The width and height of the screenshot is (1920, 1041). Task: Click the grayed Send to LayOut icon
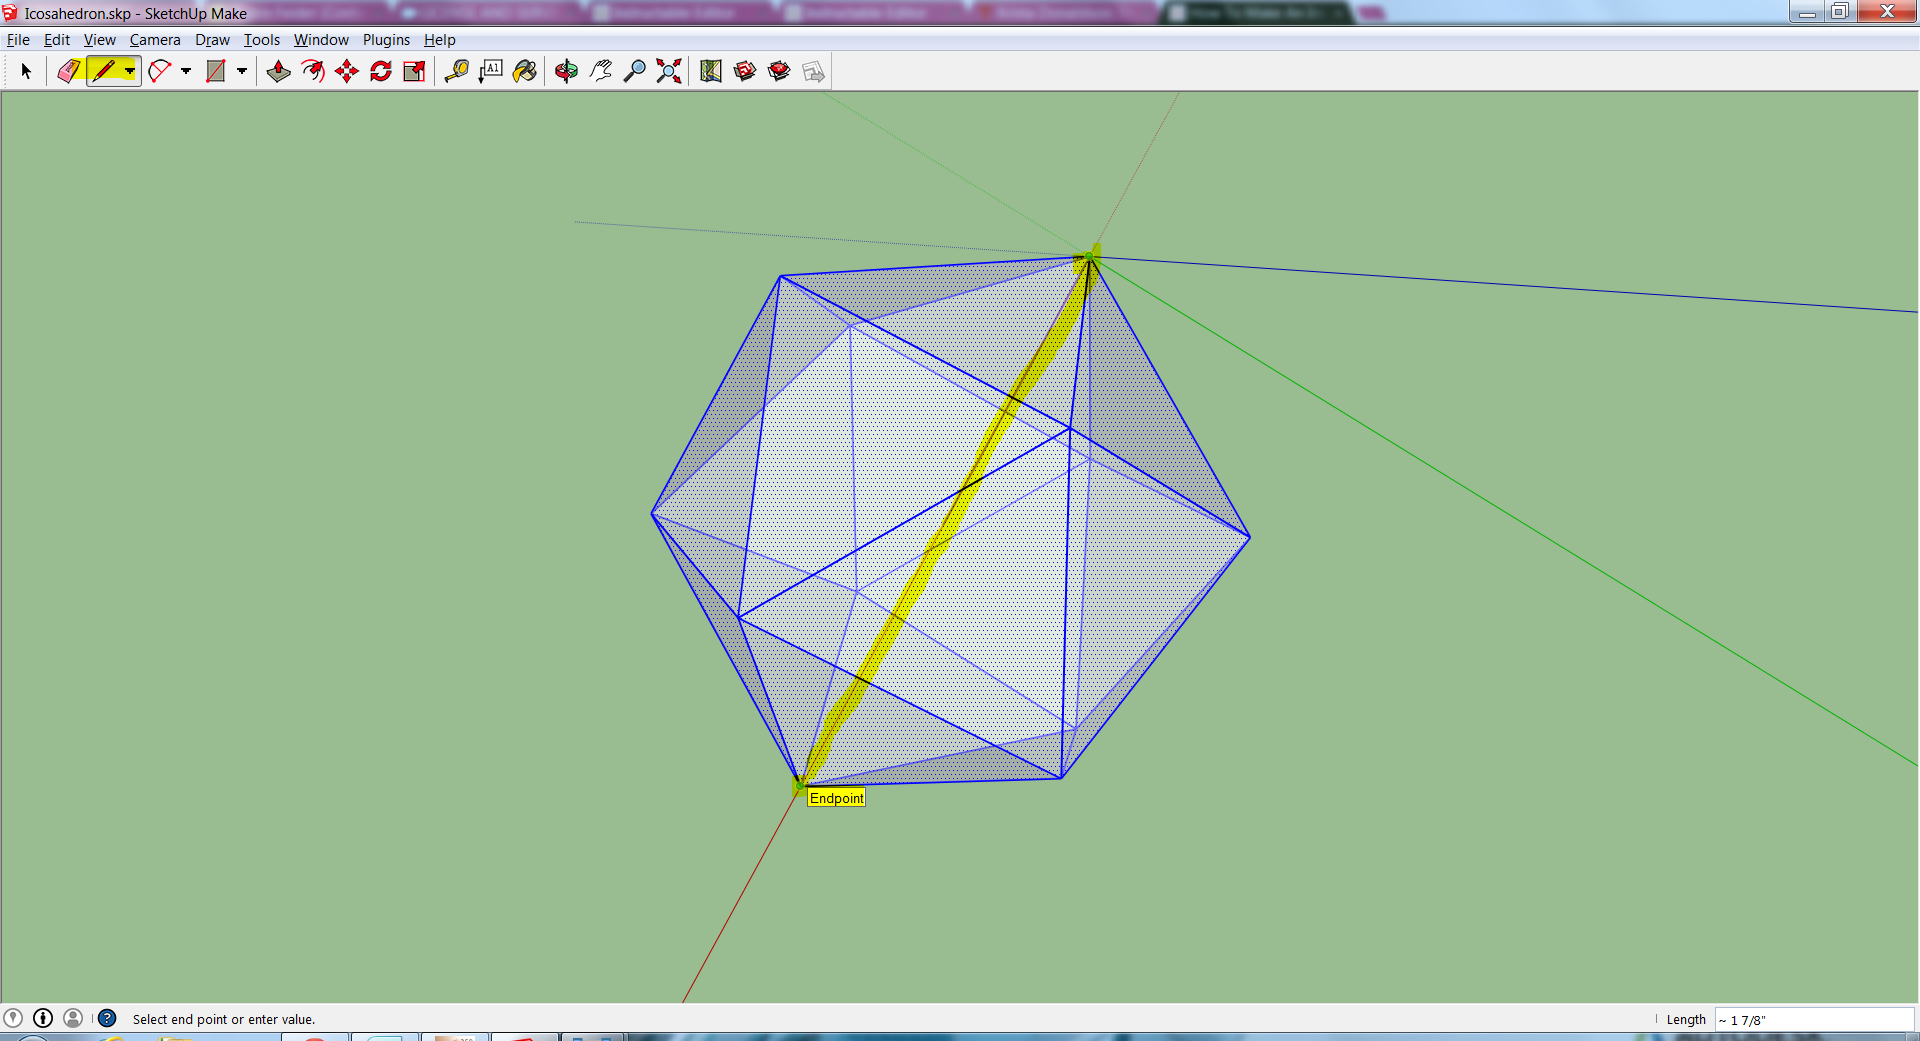coord(813,71)
